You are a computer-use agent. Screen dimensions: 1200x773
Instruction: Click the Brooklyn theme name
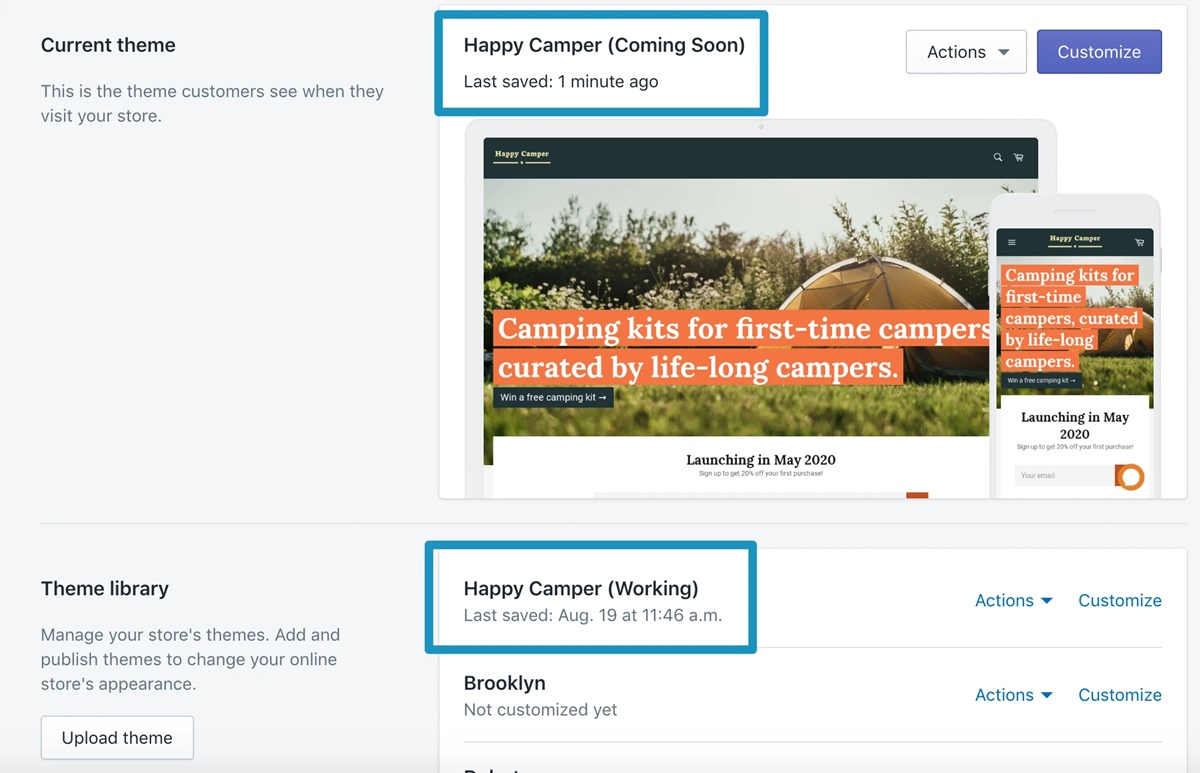(x=505, y=683)
